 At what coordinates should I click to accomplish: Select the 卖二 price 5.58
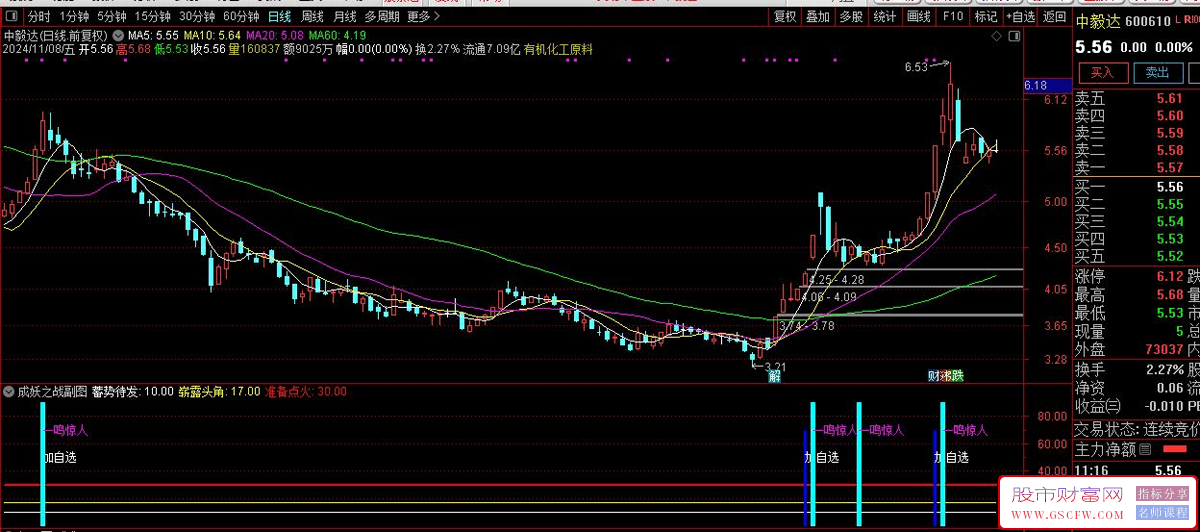[x=1169, y=150]
